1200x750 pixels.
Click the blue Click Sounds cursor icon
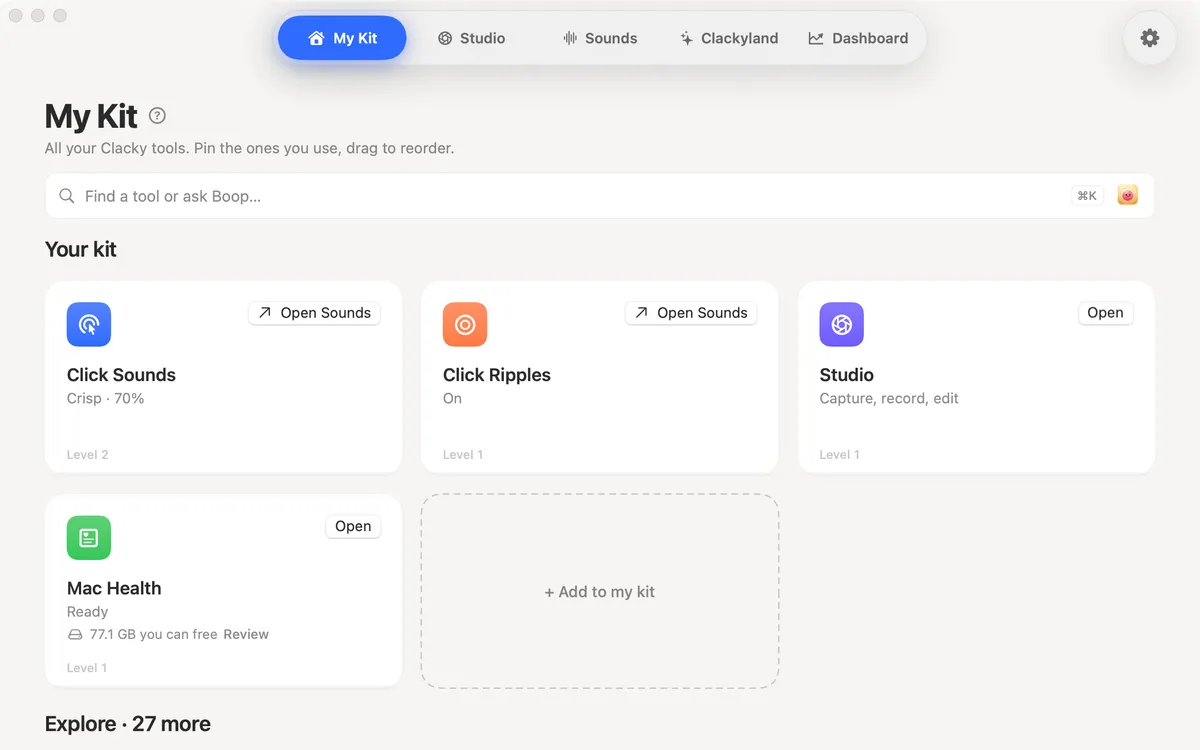(x=89, y=324)
